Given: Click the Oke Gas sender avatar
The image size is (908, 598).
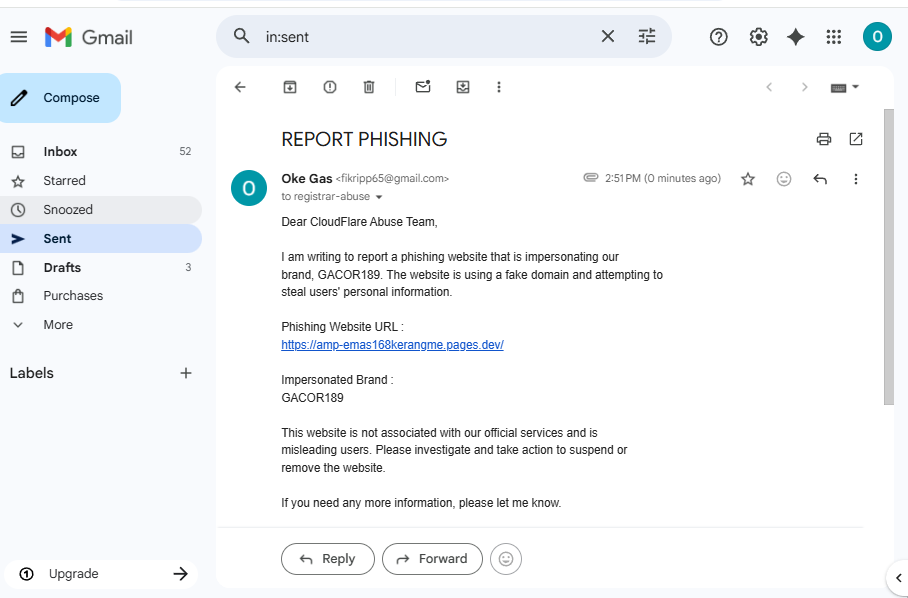Looking at the screenshot, I should click(248, 188).
